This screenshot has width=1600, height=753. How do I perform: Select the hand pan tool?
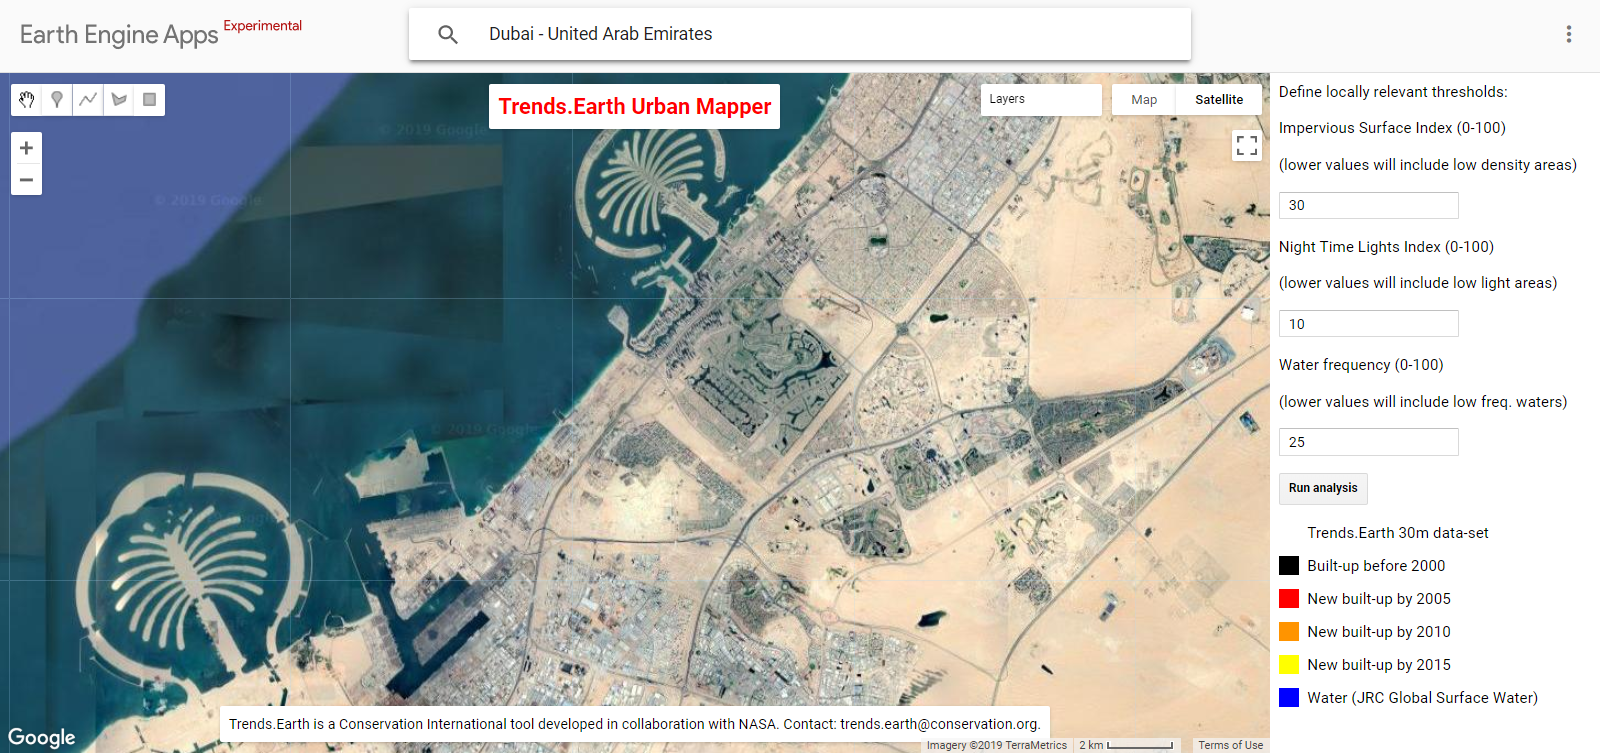tap(26, 99)
